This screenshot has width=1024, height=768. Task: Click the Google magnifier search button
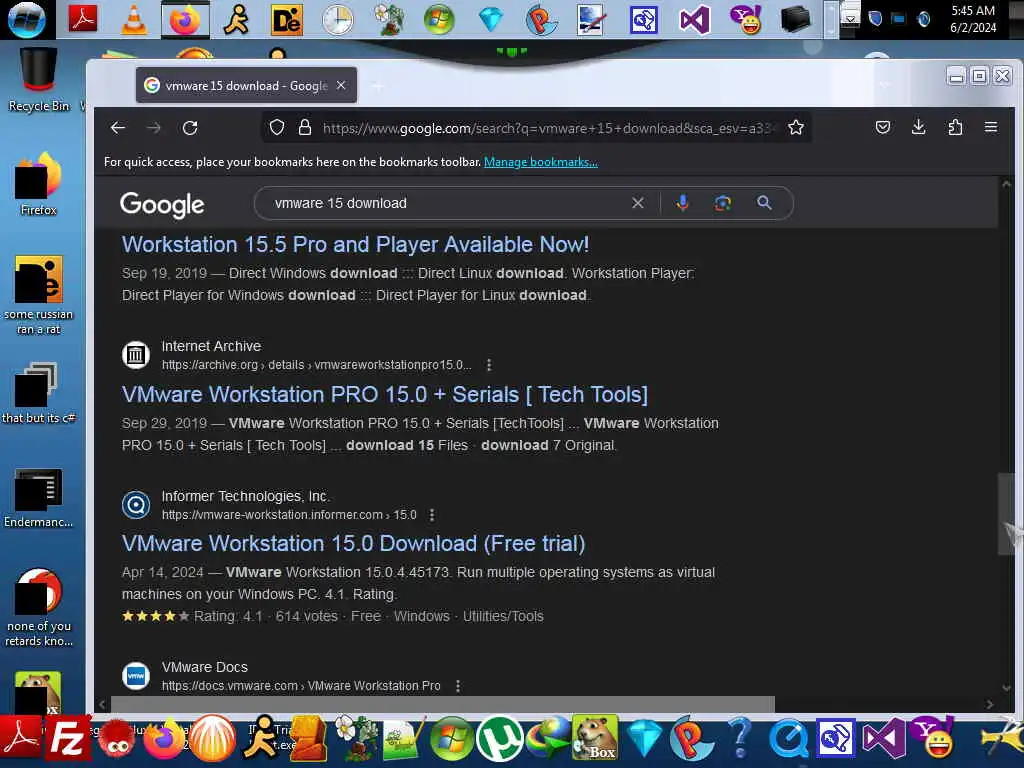(764, 203)
